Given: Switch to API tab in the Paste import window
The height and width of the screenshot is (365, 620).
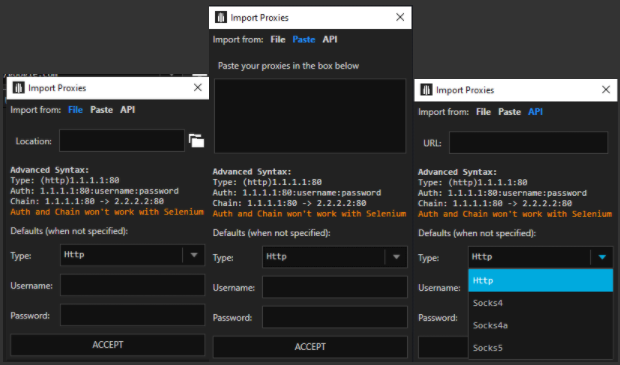Looking at the screenshot, I should point(330,40).
